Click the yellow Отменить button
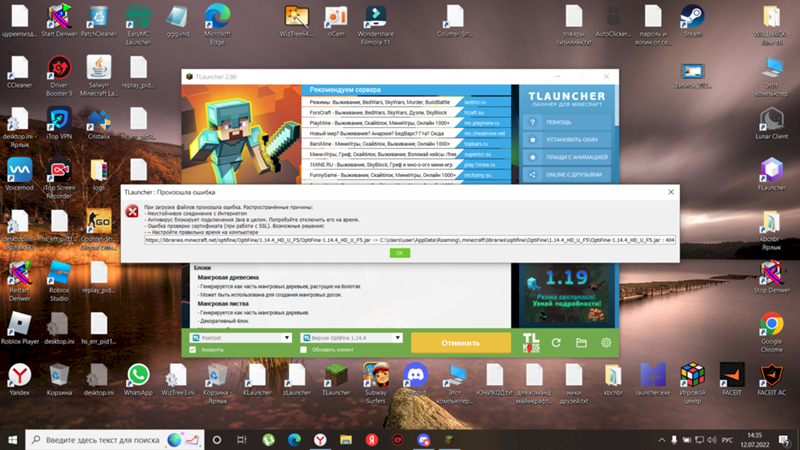Image resolution: width=800 pixels, height=450 pixels. click(461, 343)
